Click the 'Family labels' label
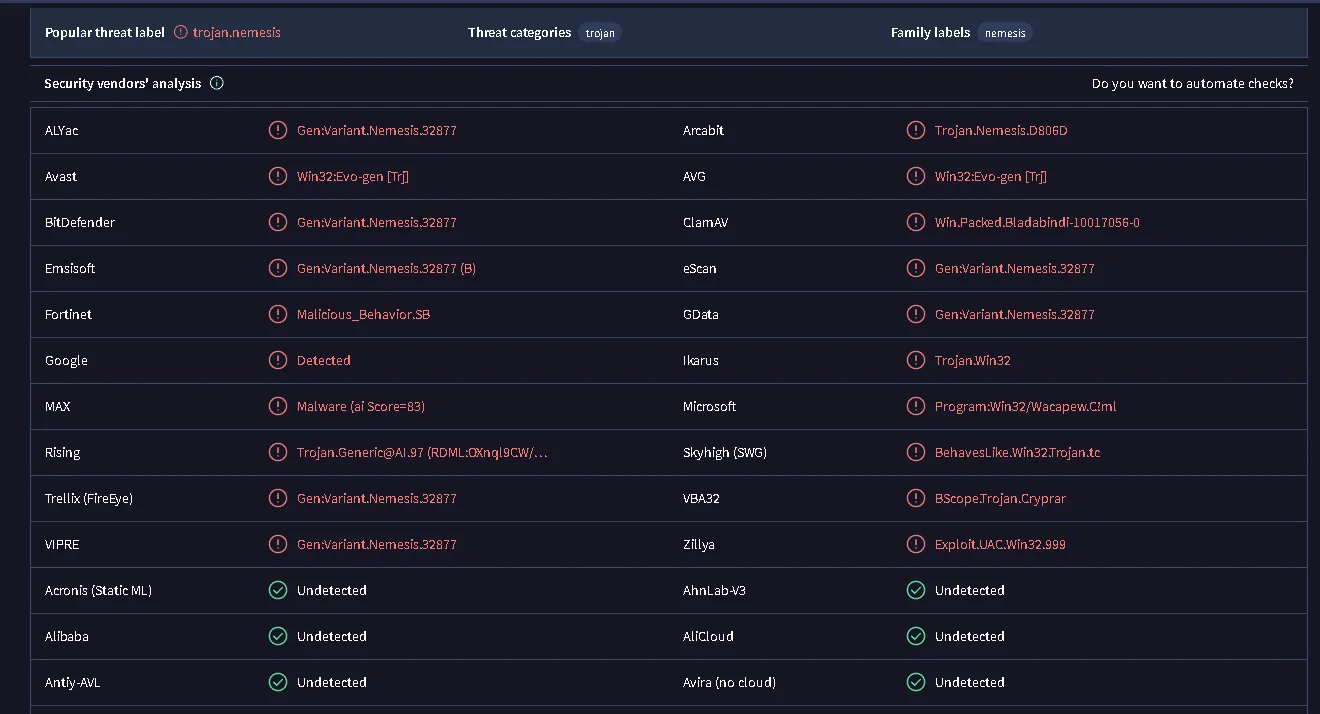Viewport: 1320px width, 714px height. pyautogui.click(x=931, y=32)
